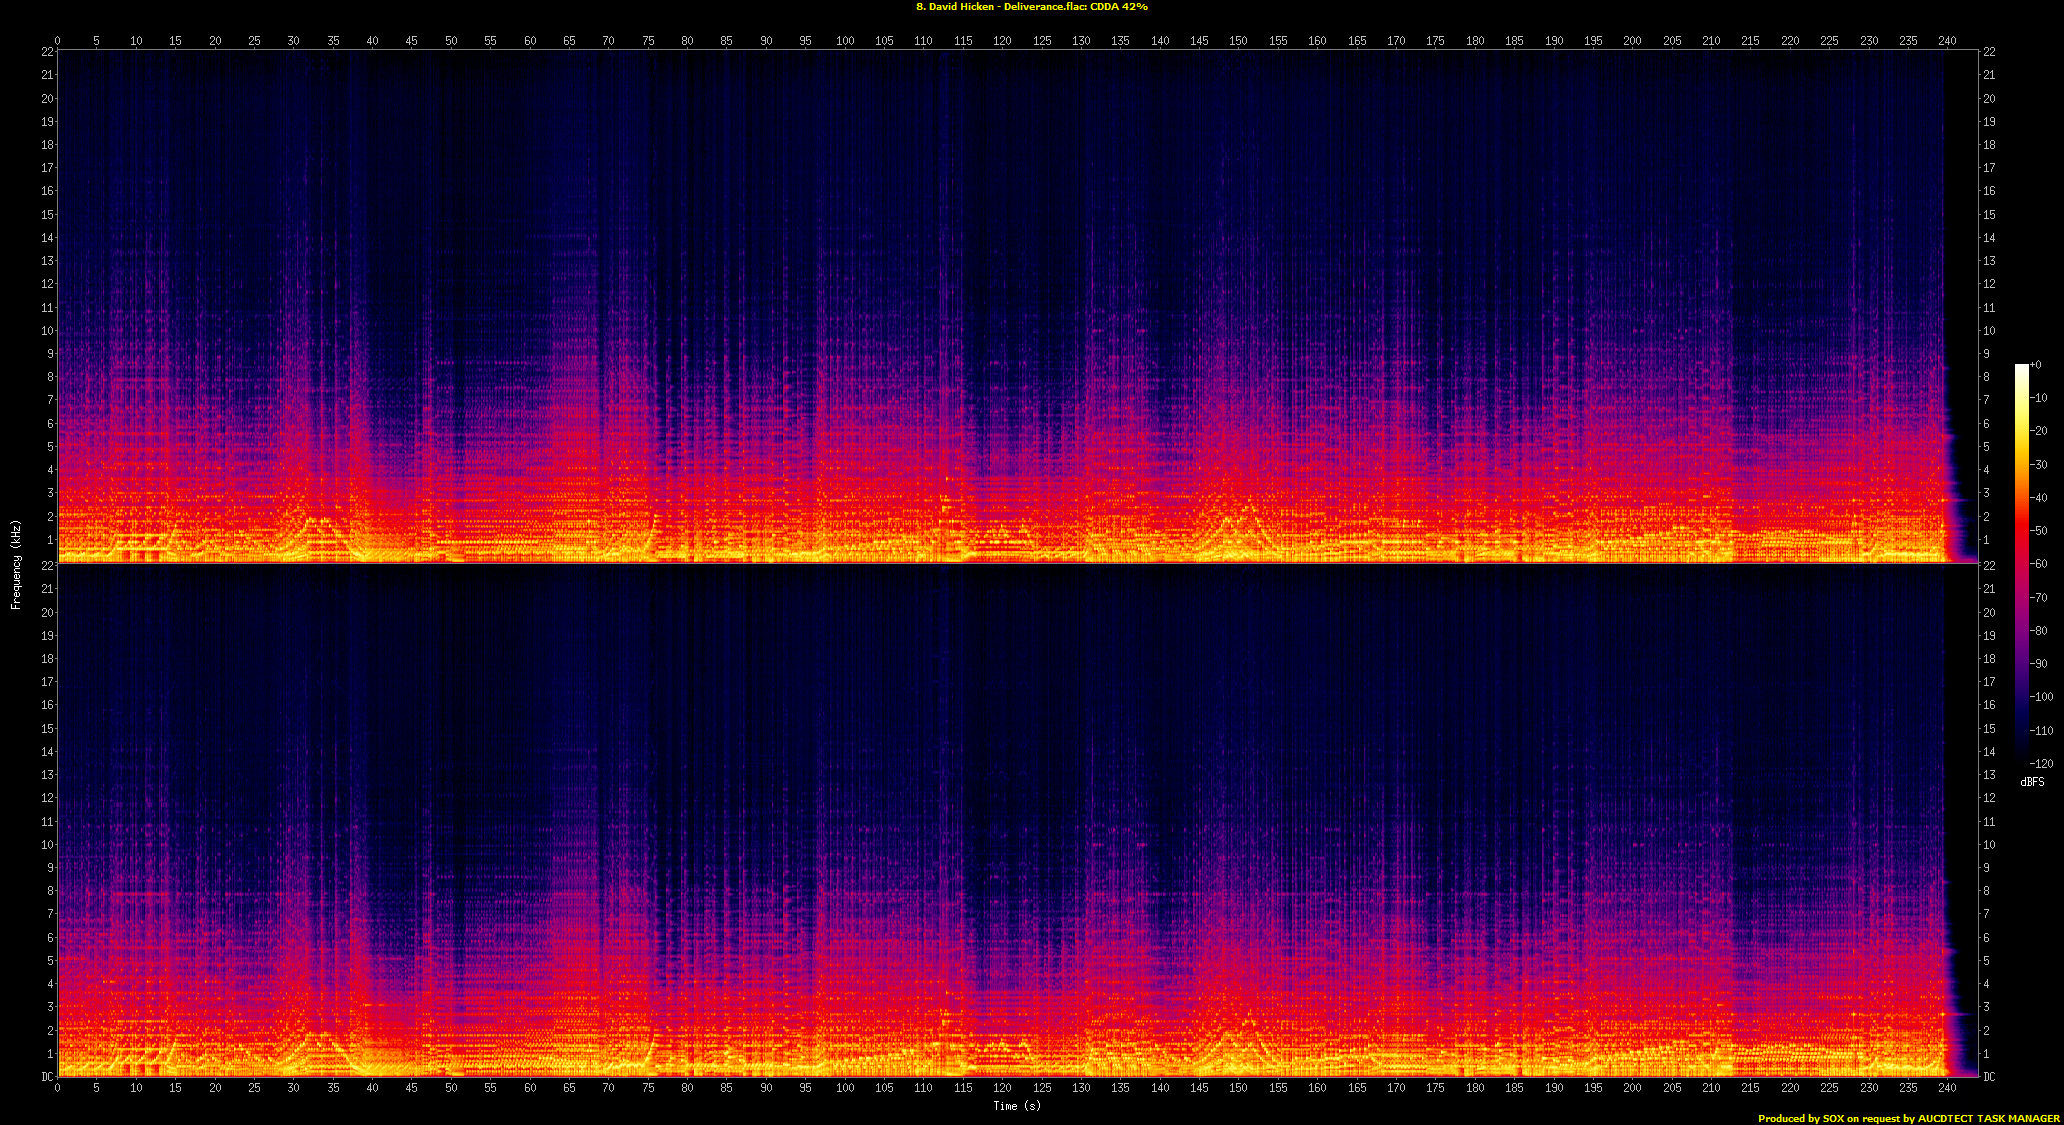Click the +0 label on dBFS scale
The width and height of the screenshot is (2064, 1125).
click(2036, 365)
